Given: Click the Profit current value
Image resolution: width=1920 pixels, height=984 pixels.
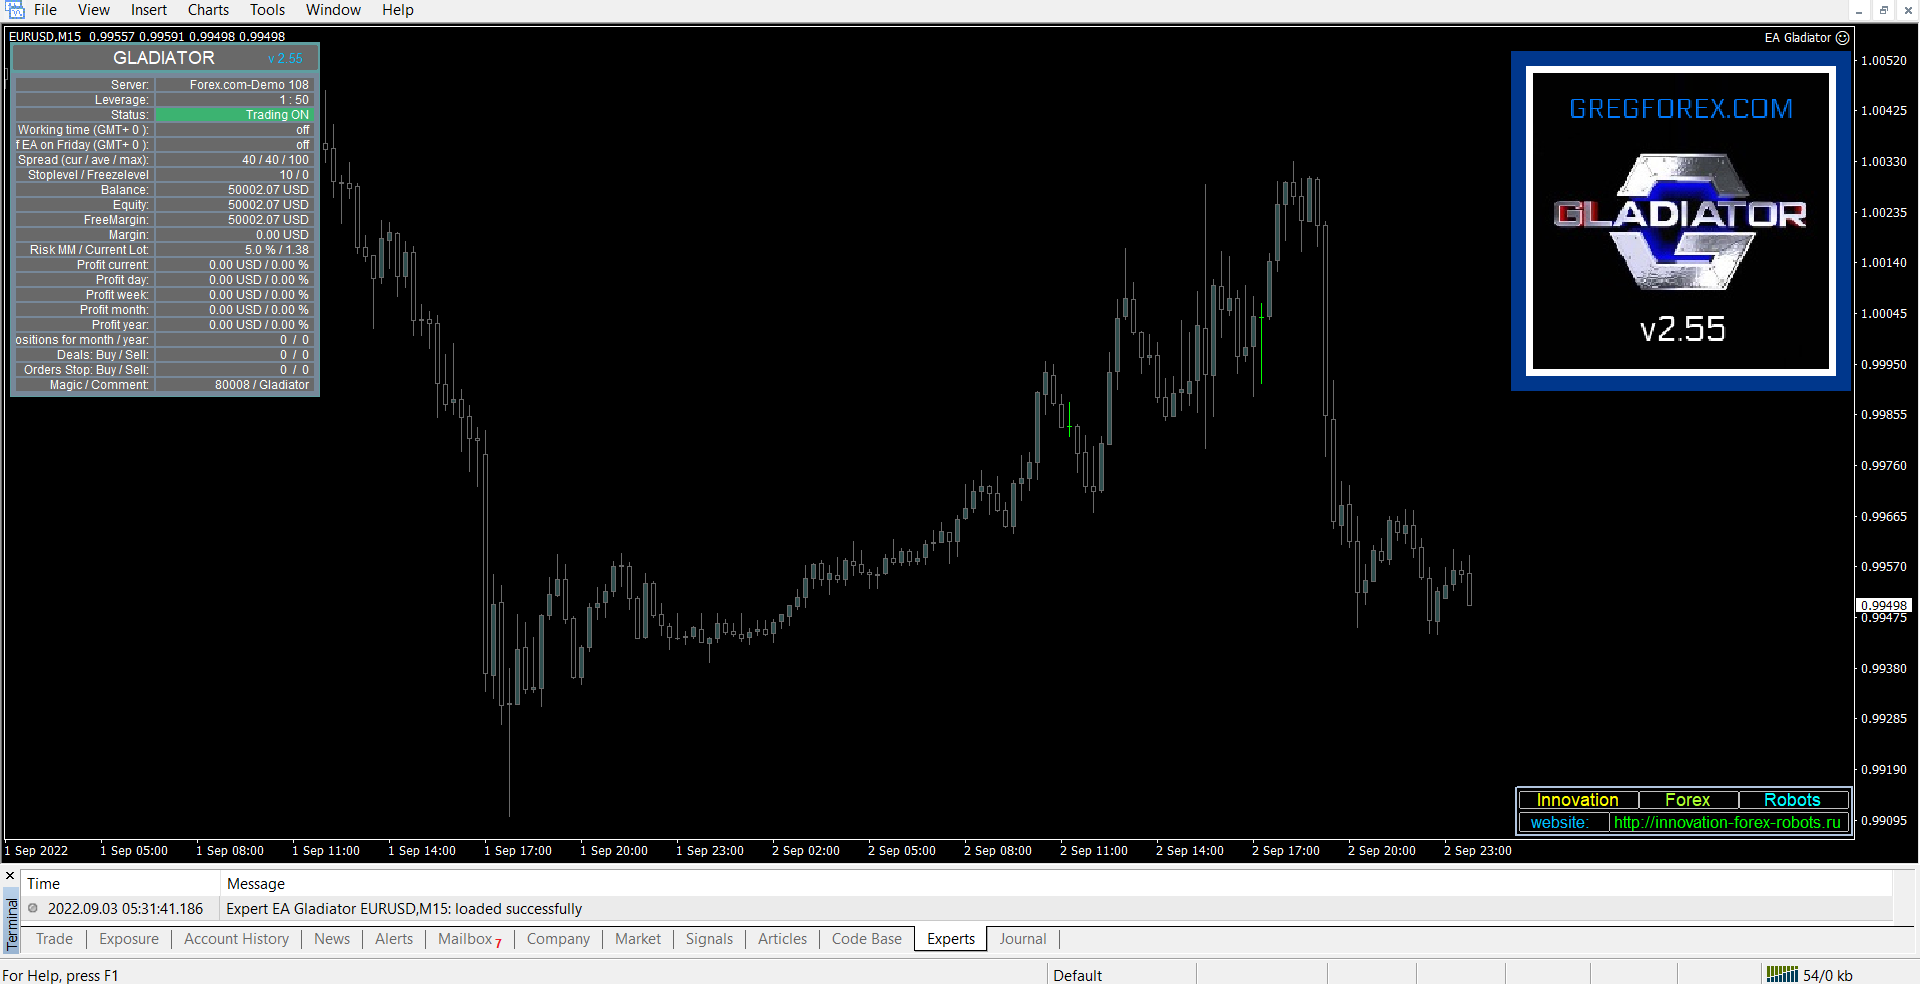Looking at the screenshot, I should [x=234, y=265].
